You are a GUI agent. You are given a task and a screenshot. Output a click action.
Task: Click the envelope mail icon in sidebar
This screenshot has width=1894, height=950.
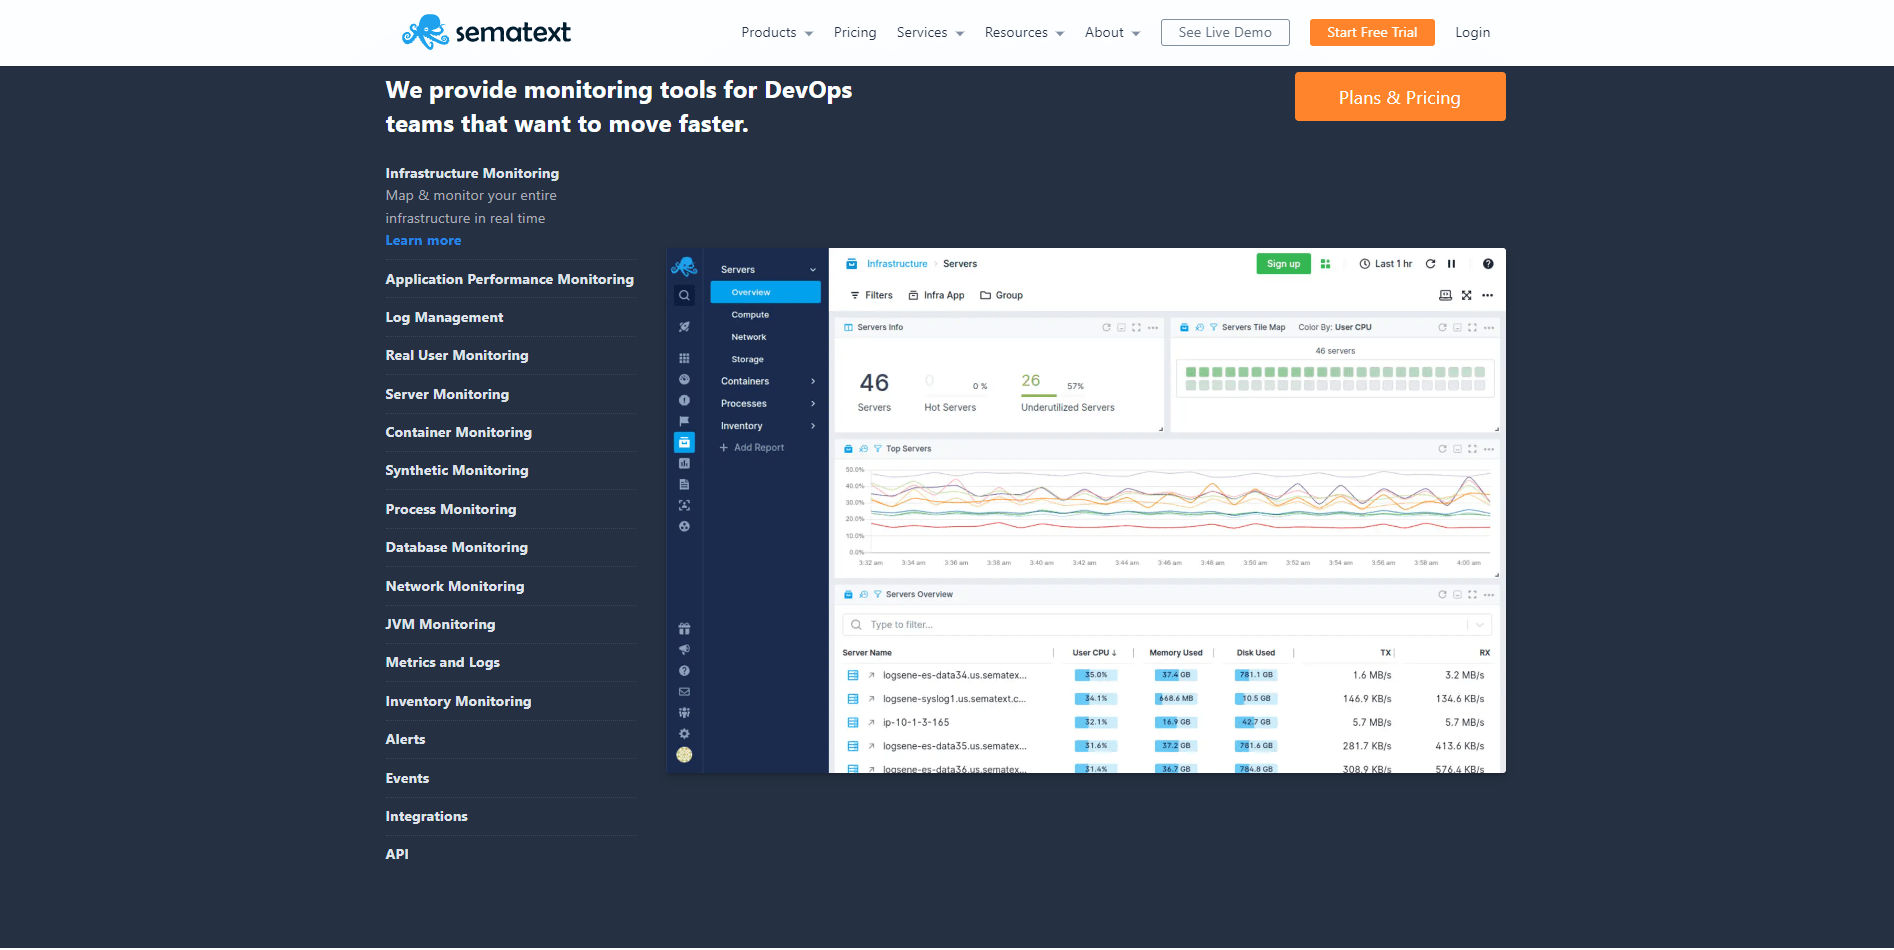pos(684,692)
